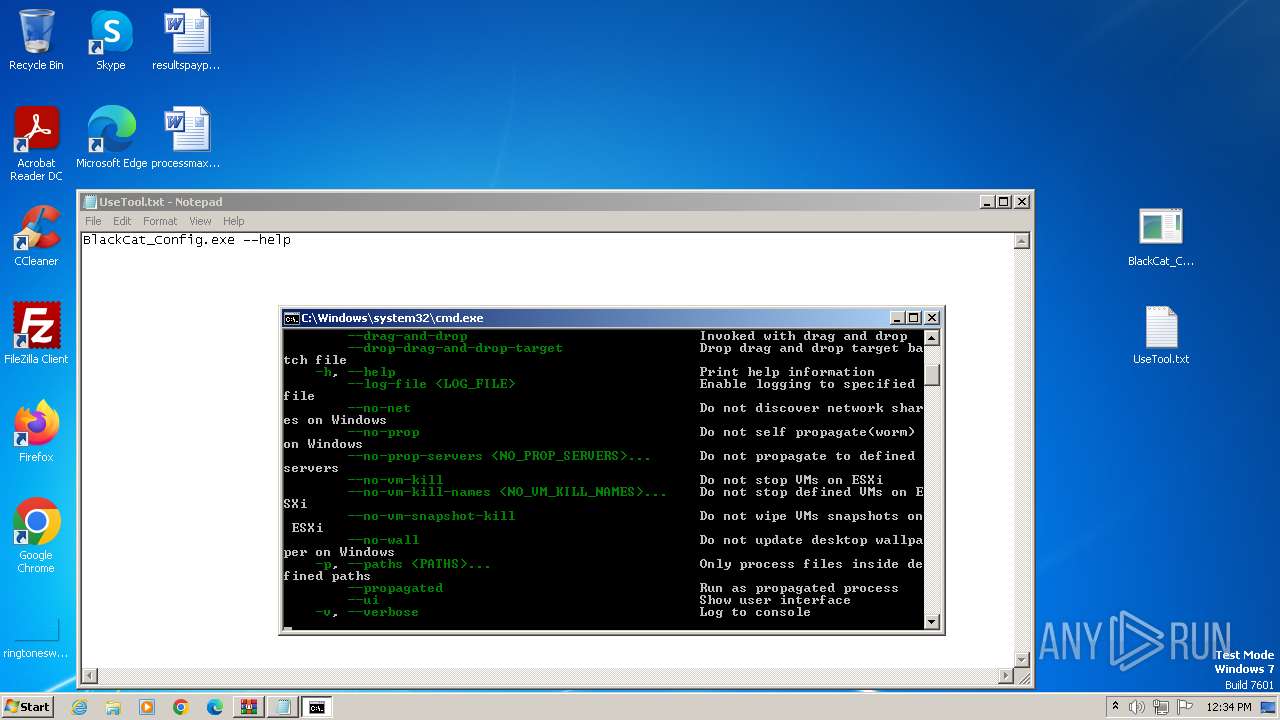Switch to Notepad via taskbar button

tap(283, 707)
